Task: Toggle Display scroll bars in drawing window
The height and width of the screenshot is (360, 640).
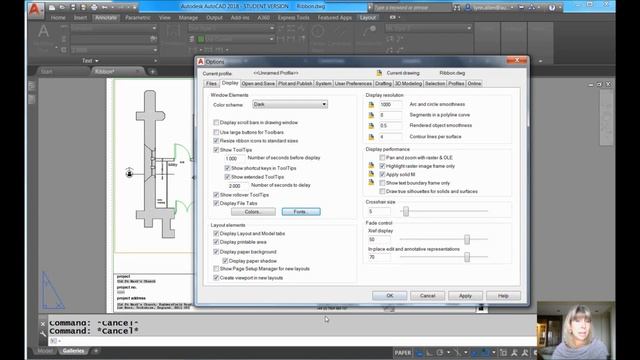Action: (x=216, y=122)
